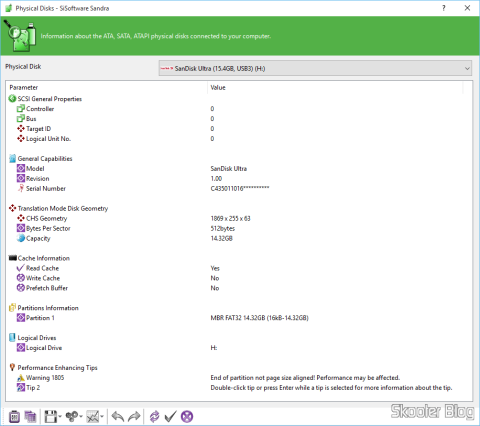
Task: Click the forward arrow toolbar icon
Action: 134,416
